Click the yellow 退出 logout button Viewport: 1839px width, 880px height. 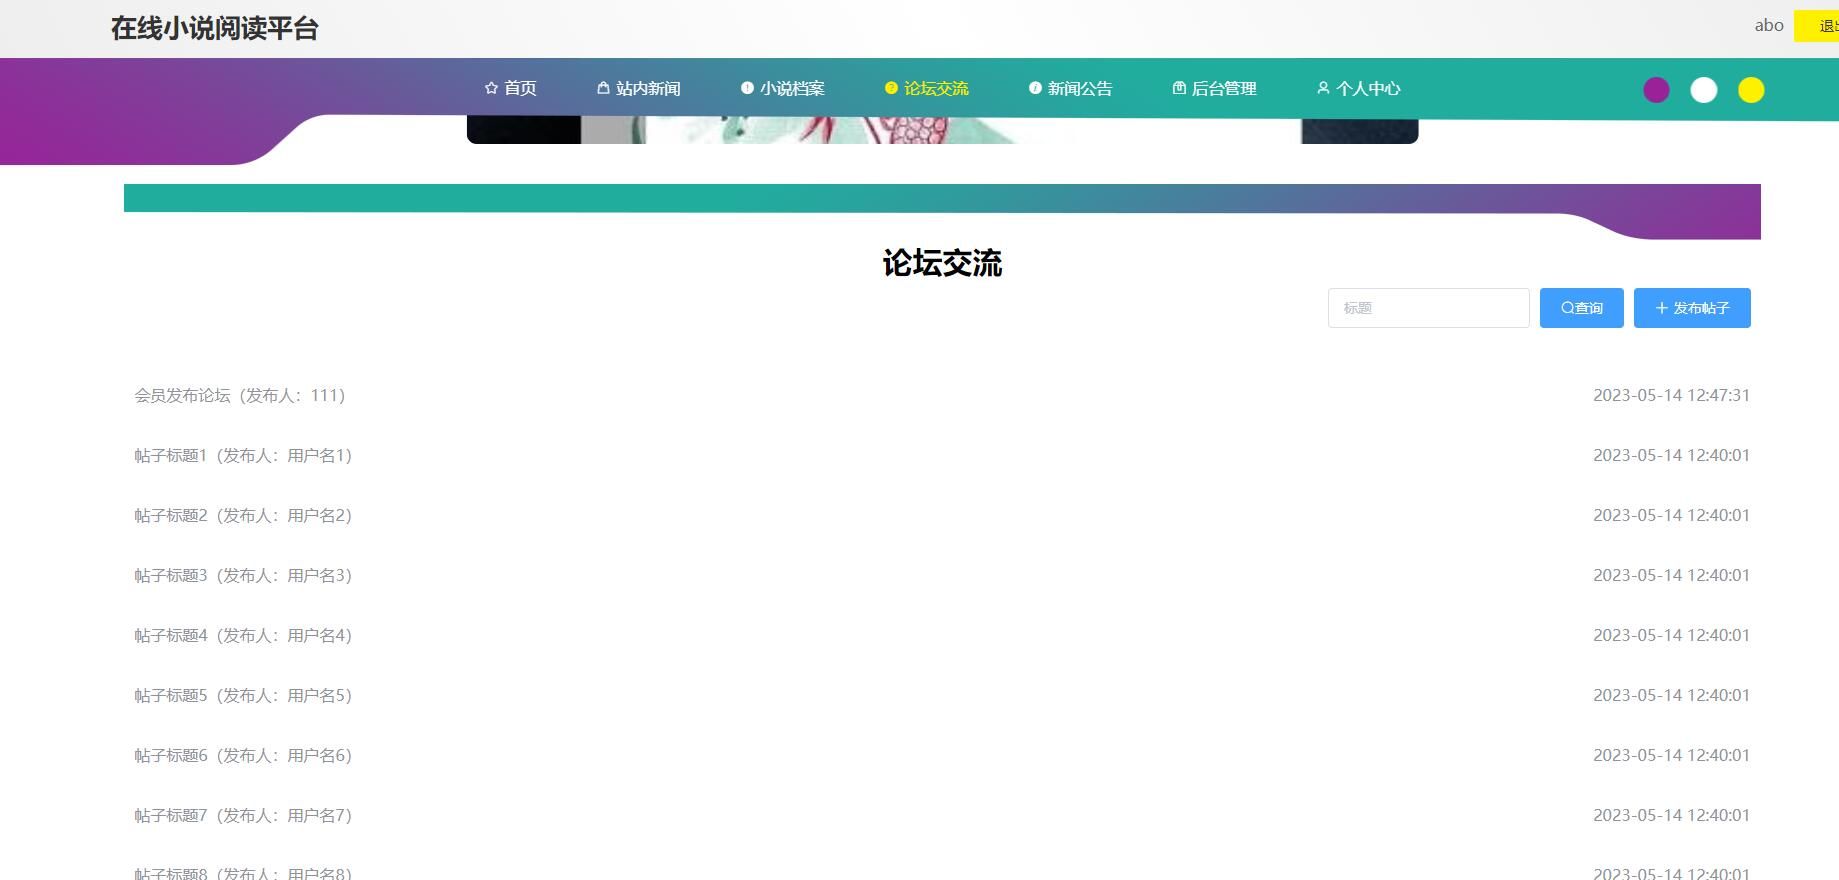tap(1817, 26)
